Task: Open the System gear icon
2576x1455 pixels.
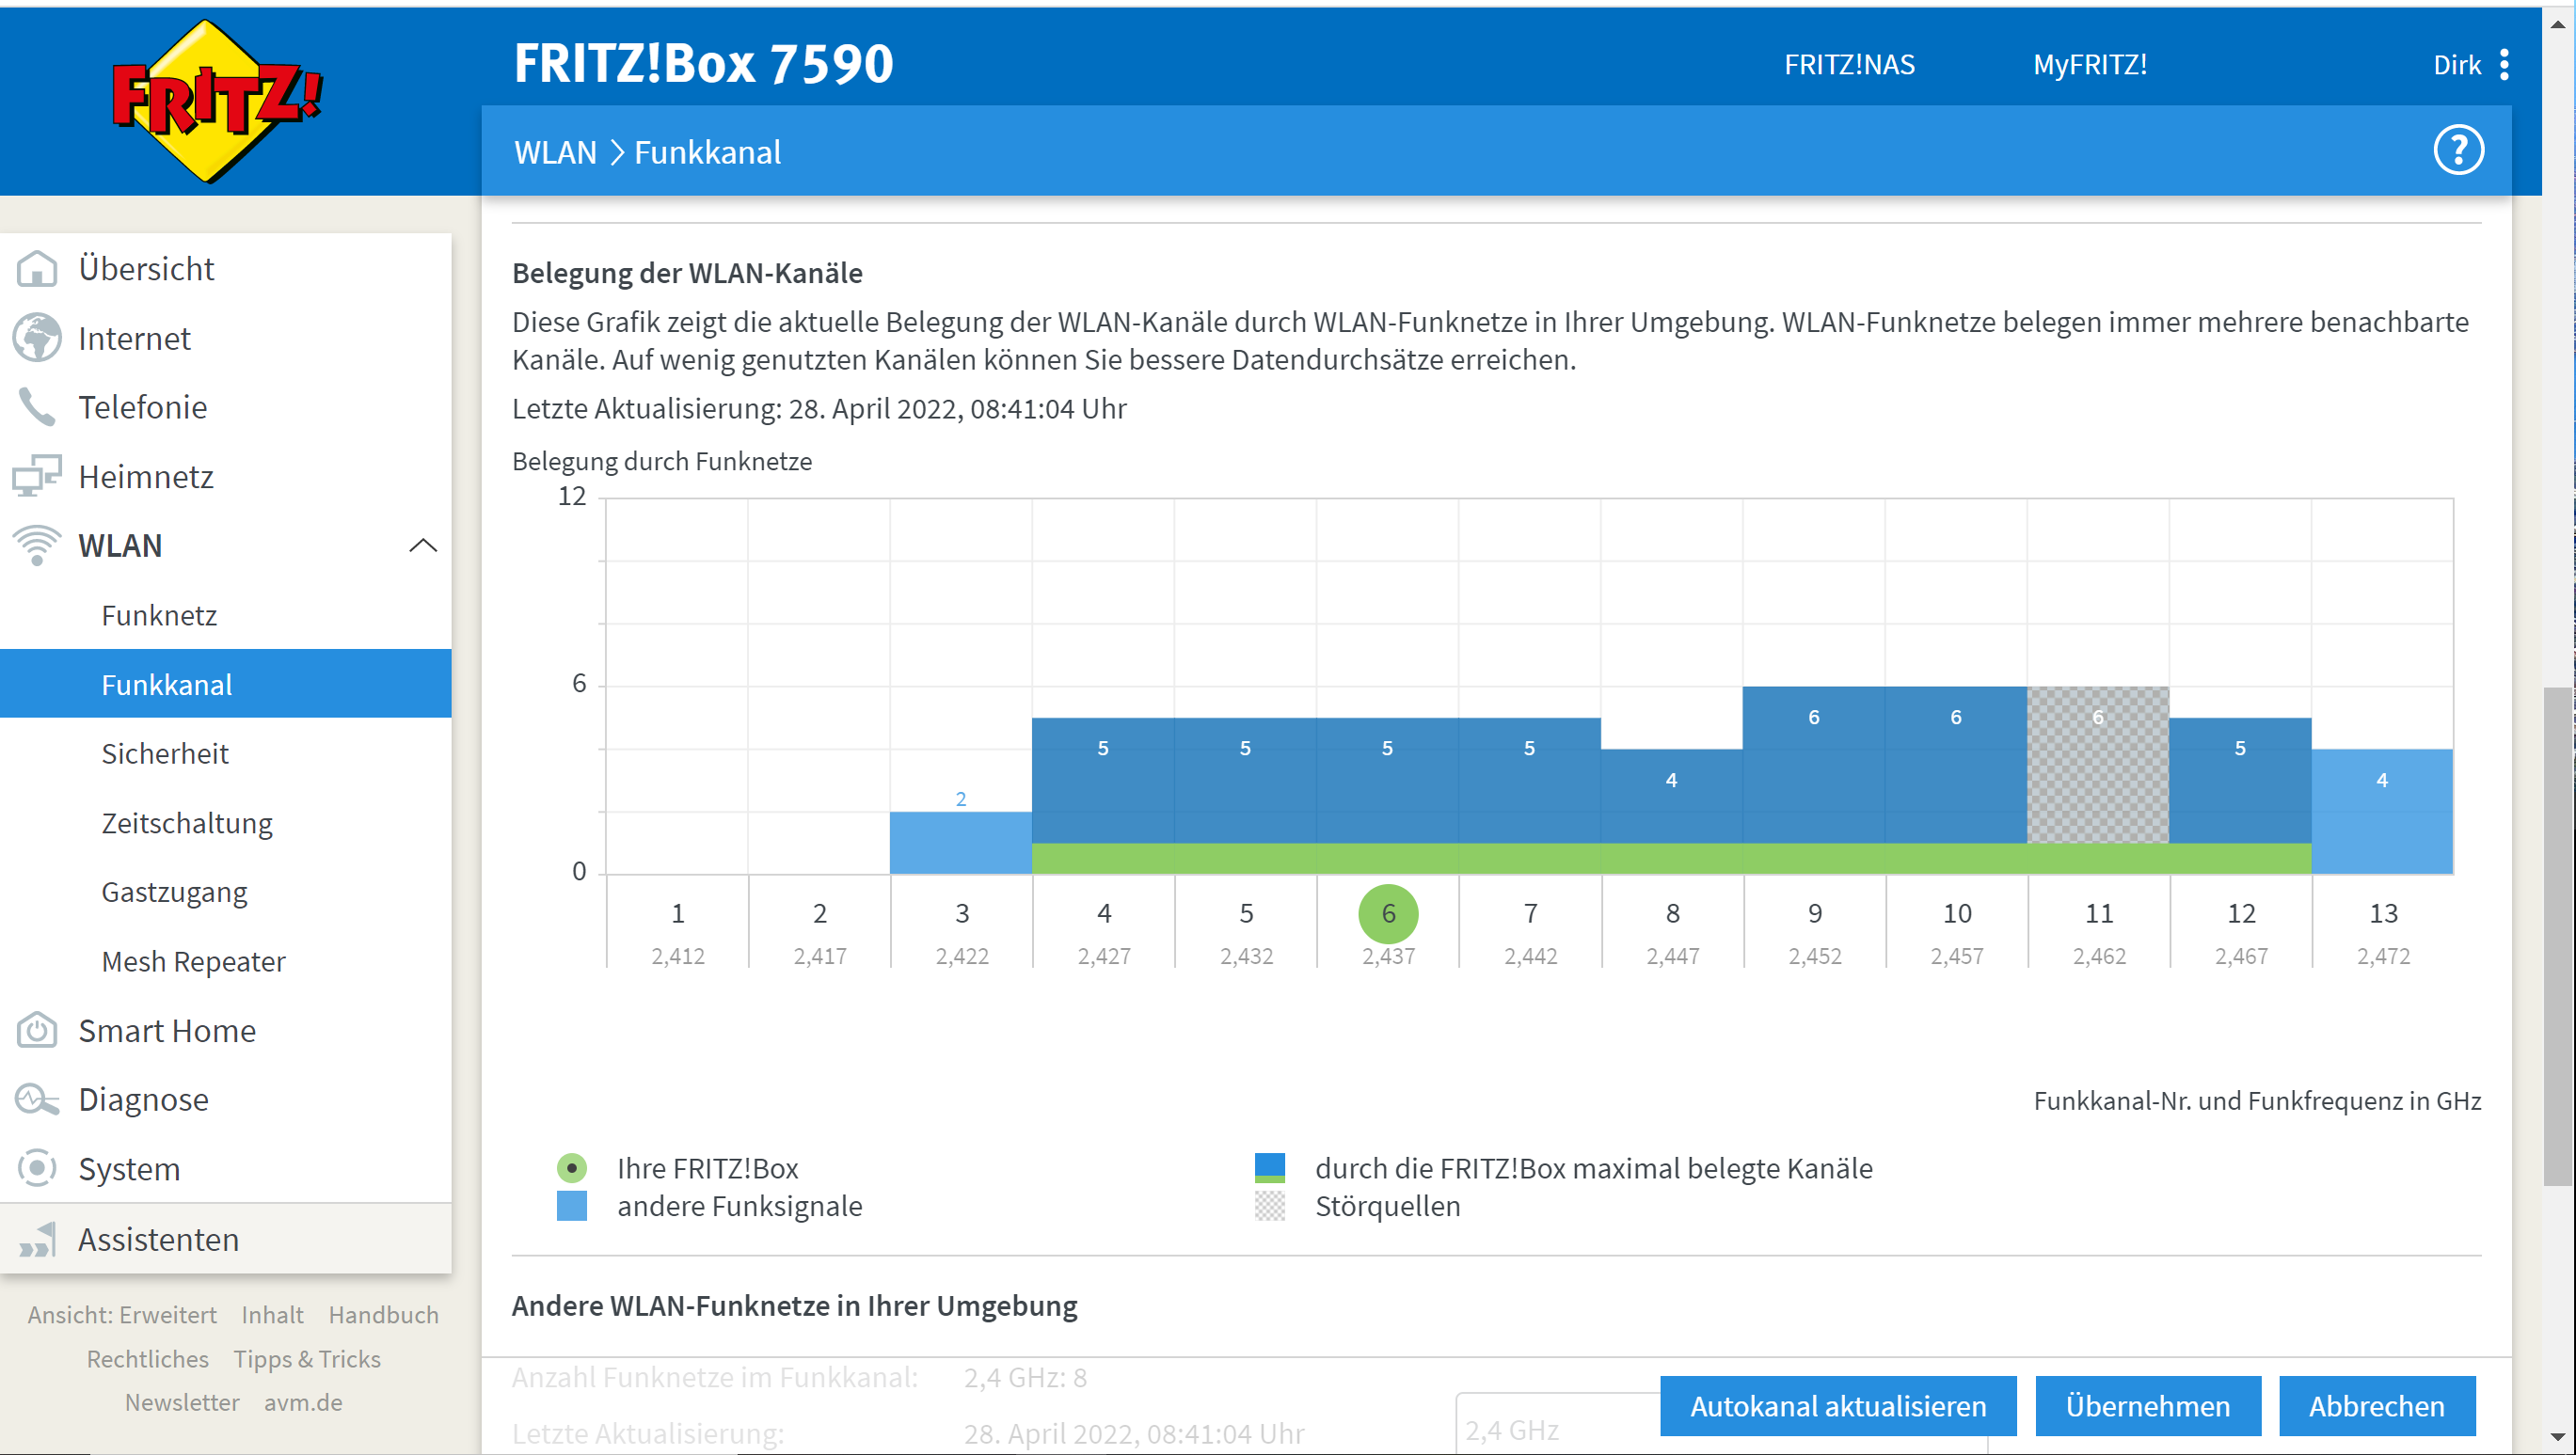Action: 37,1168
